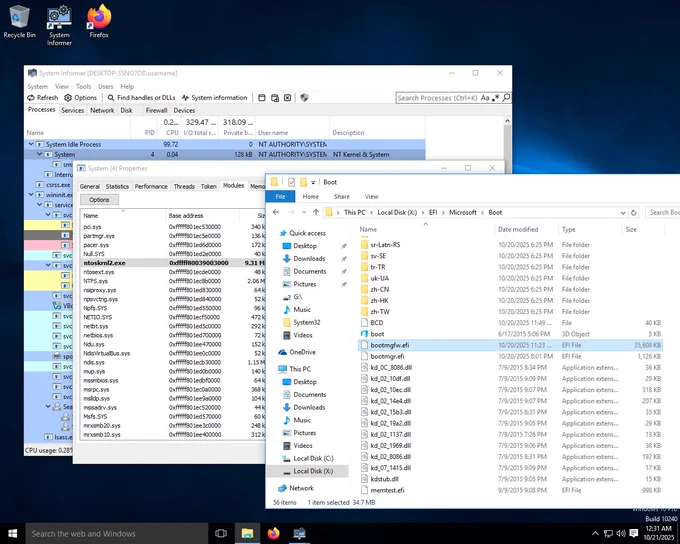Toggle case-sensitive Aa search option
The width and height of the screenshot is (680, 544).
485,98
